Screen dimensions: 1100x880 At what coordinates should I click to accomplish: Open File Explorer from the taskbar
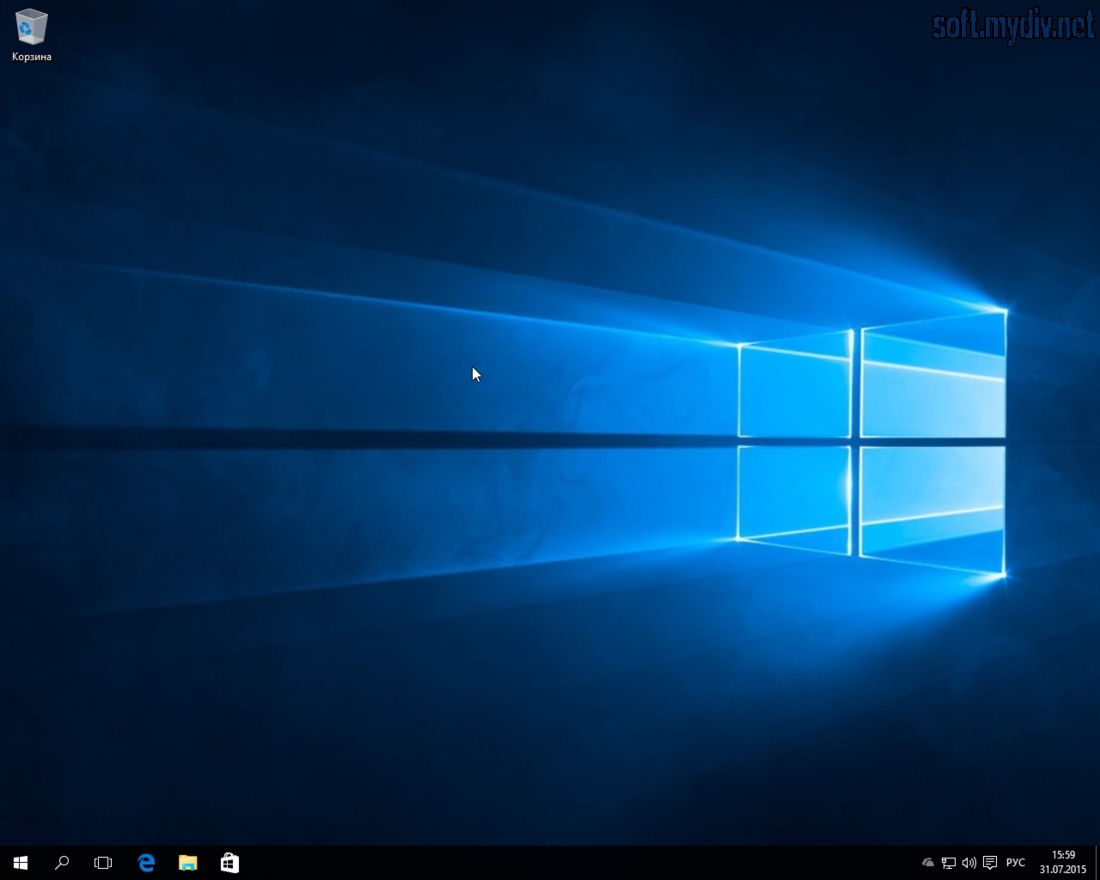(188, 862)
